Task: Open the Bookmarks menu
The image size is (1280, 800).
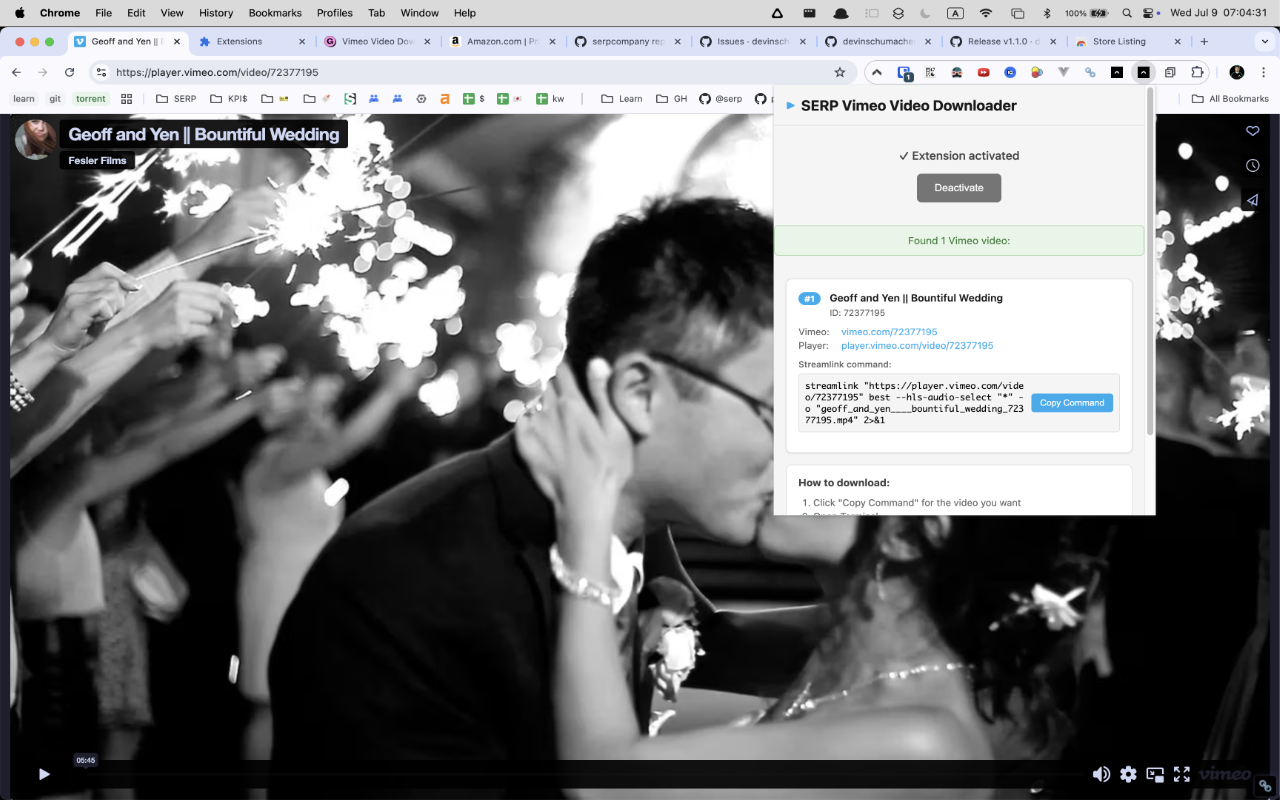Action: pyautogui.click(x=275, y=13)
